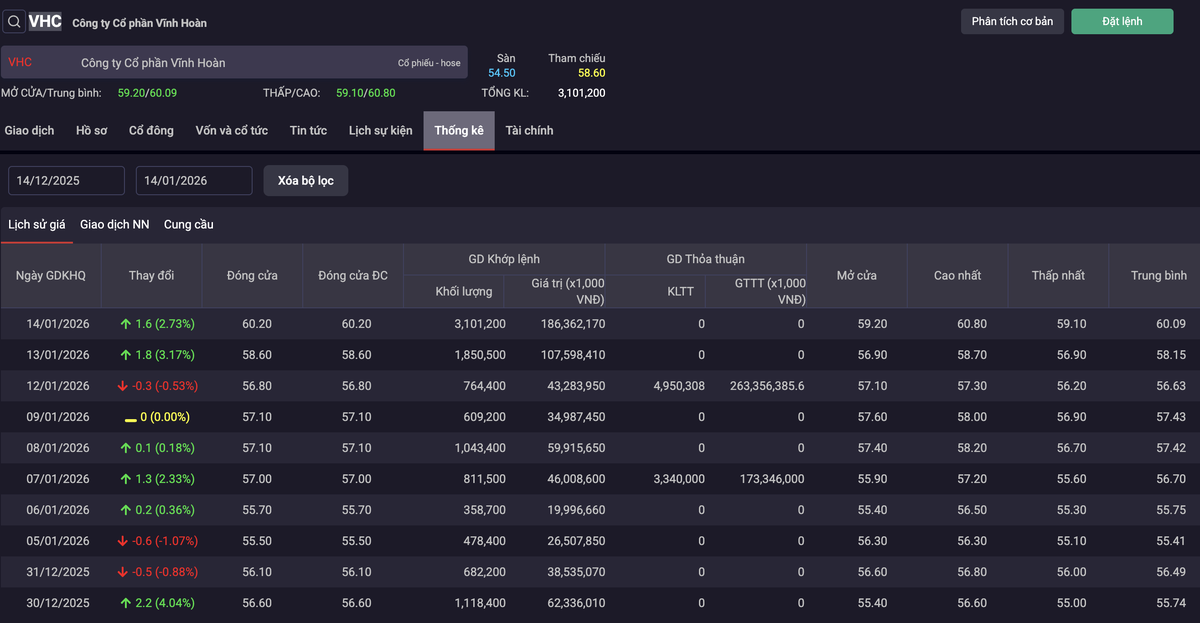This screenshot has height=623, width=1200.
Task: Open the Hồ sơ tab
Action: [91, 131]
